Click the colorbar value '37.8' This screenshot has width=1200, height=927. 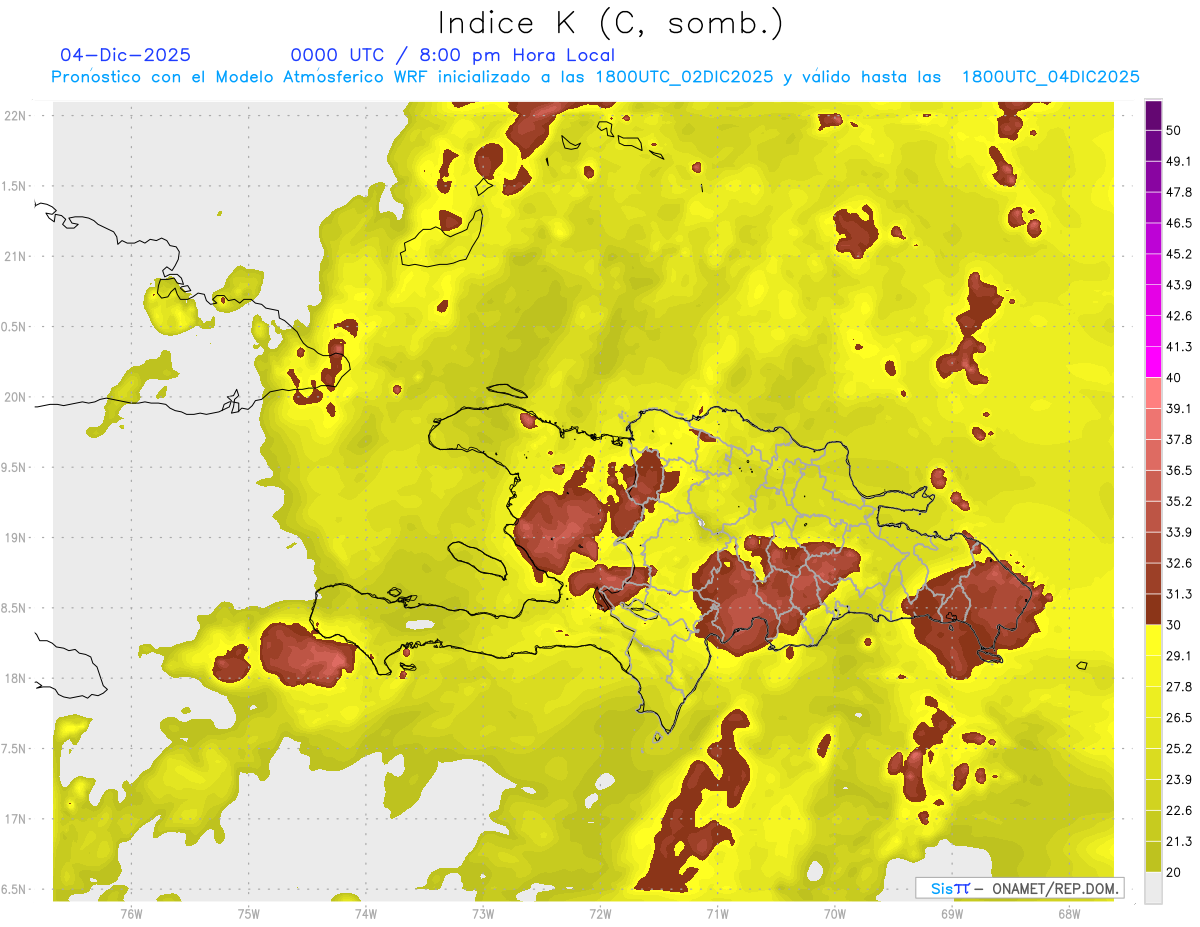1178,439
